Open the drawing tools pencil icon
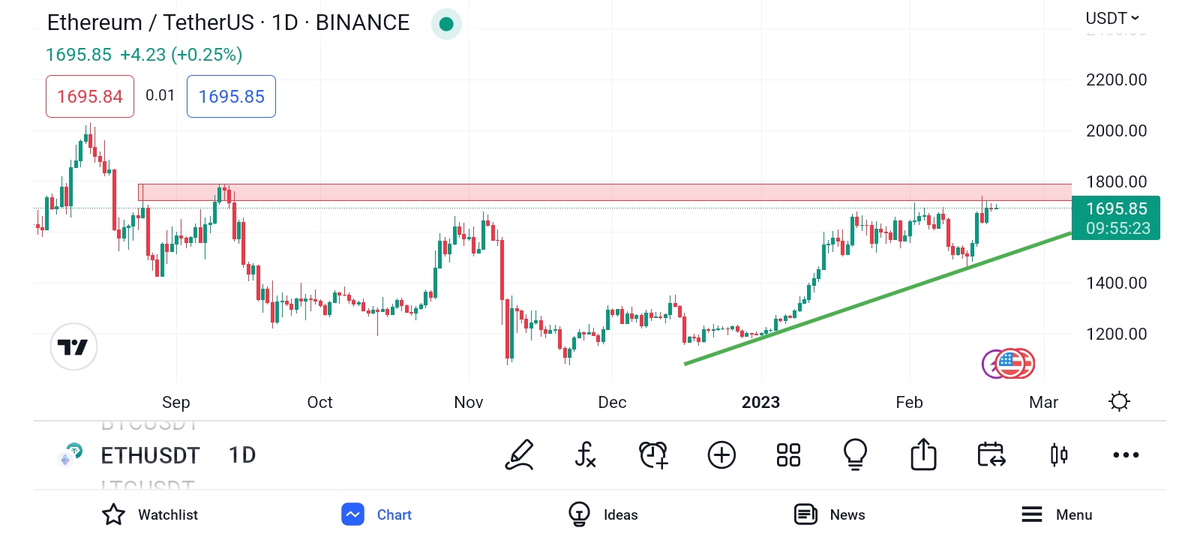This screenshot has width=1200, height=540. tap(519, 455)
